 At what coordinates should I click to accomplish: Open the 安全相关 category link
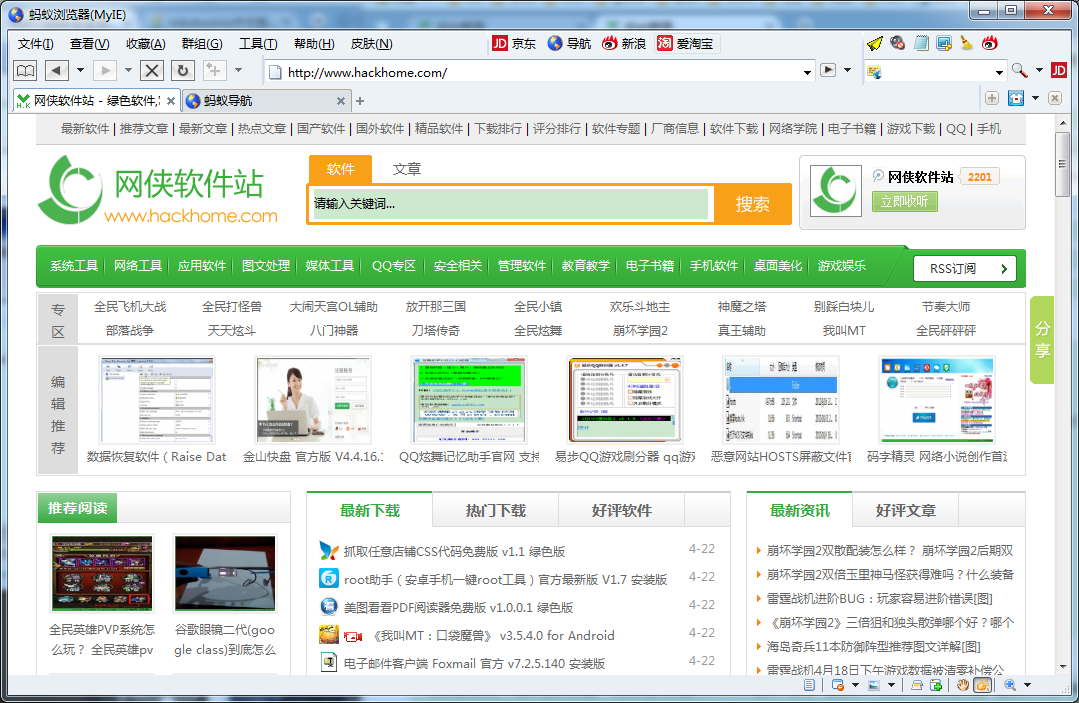click(457, 266)
